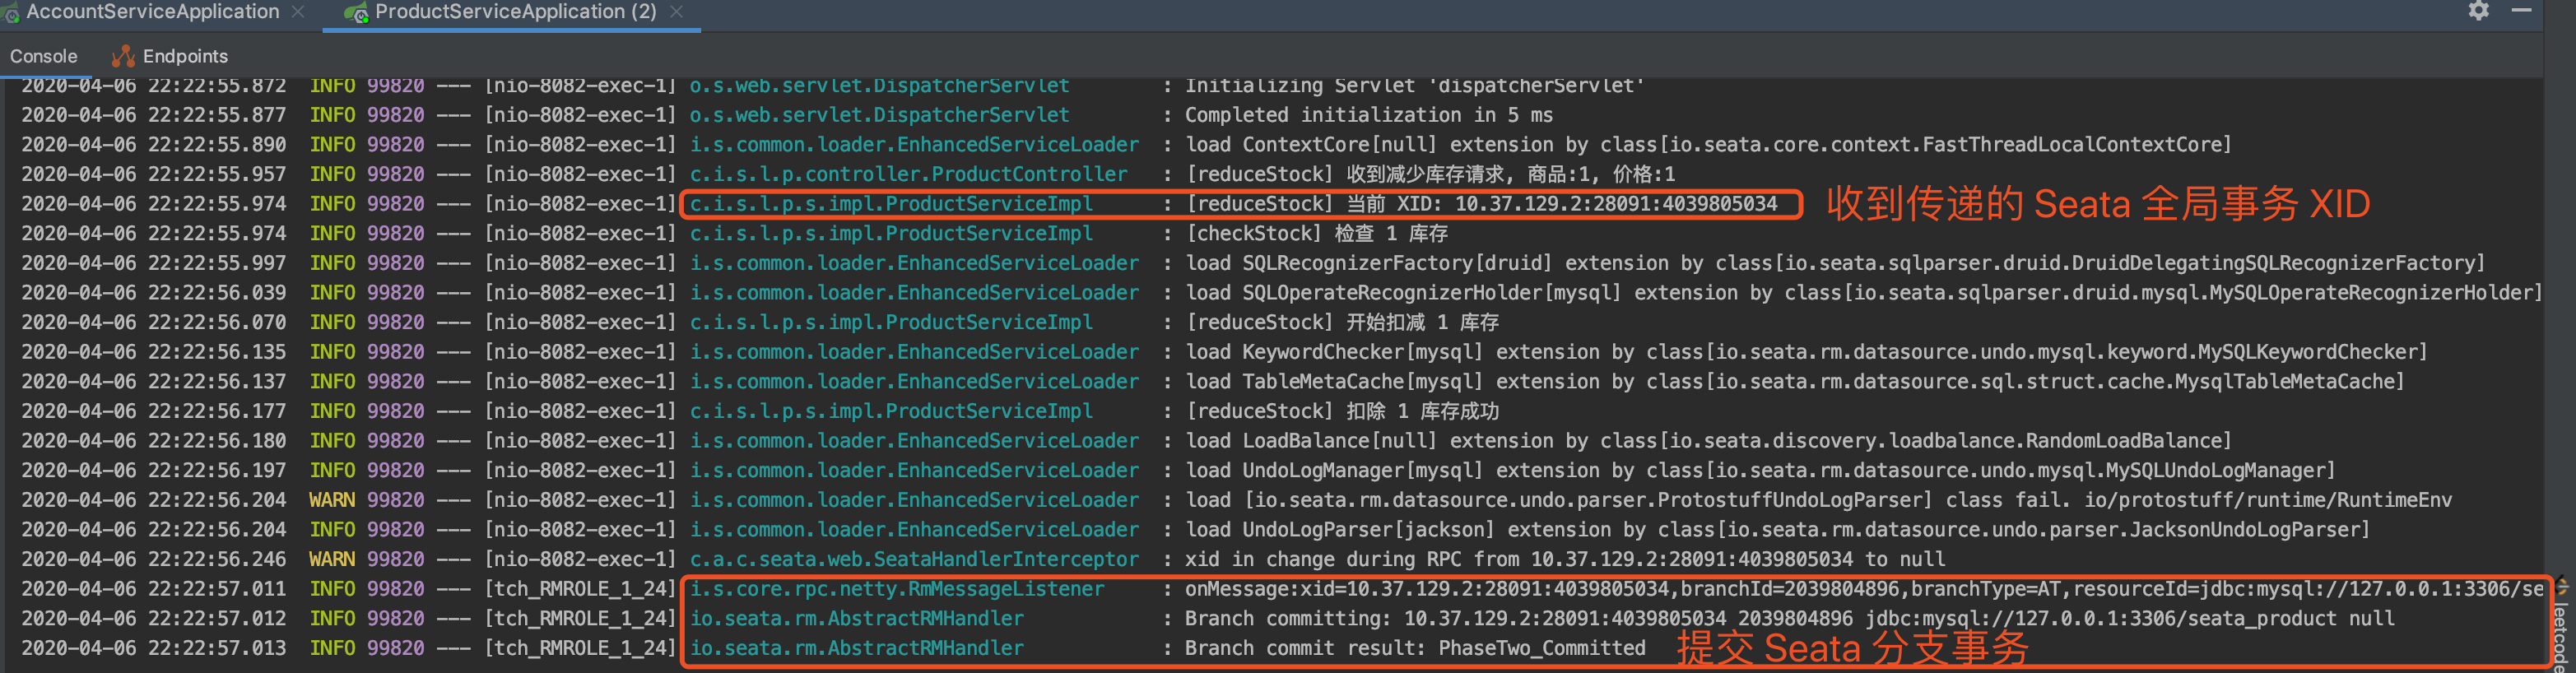Click the ProductController logger name
The image size is (2576, 673).
tap(908, 174)
